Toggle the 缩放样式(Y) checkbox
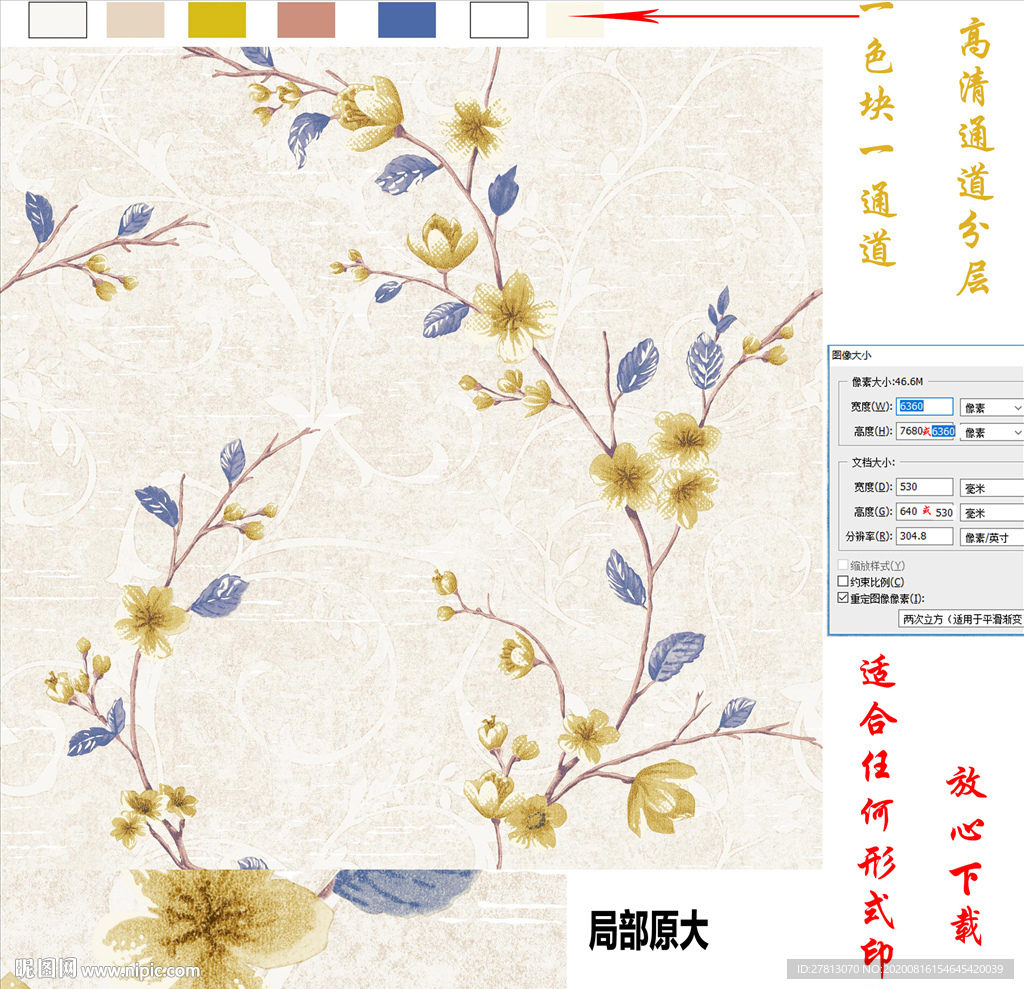This screenshot has height=989, width=1024. pyautogui.click(x=843, y=565)
